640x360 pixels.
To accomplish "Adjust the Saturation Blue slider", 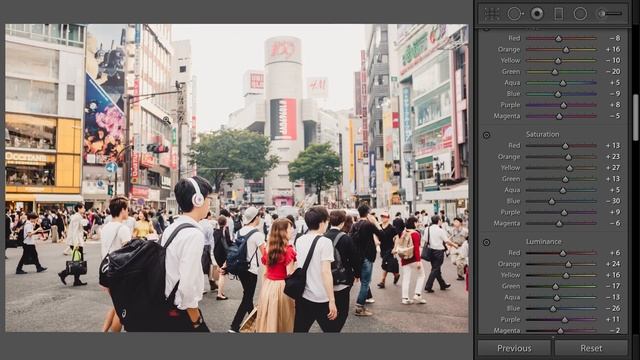I will (x=561, y=201).
